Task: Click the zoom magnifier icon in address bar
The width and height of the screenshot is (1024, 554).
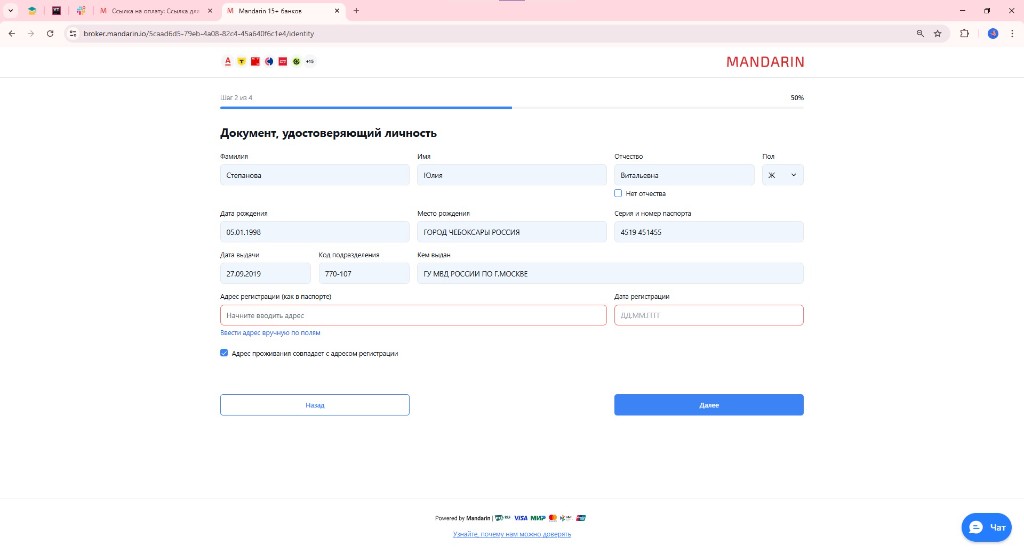Action: (x=920, y=33)
